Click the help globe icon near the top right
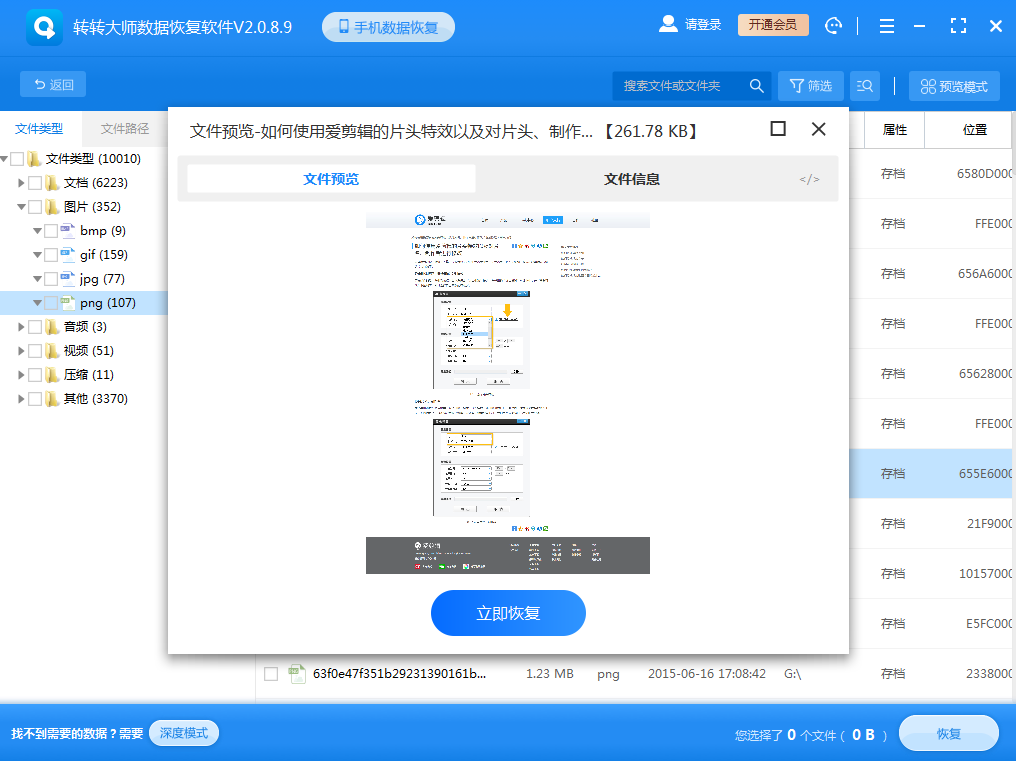 point(833,25)
